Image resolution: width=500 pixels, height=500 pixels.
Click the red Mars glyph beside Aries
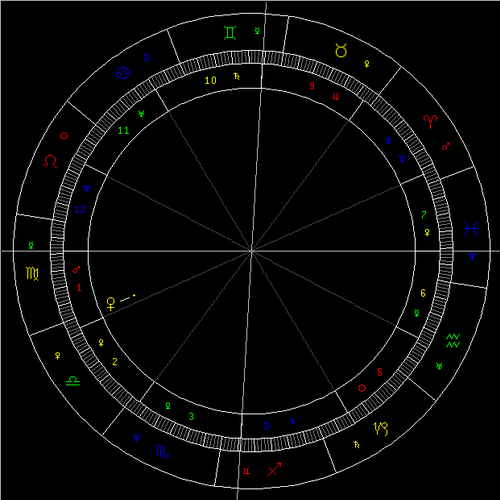[446, 146]
